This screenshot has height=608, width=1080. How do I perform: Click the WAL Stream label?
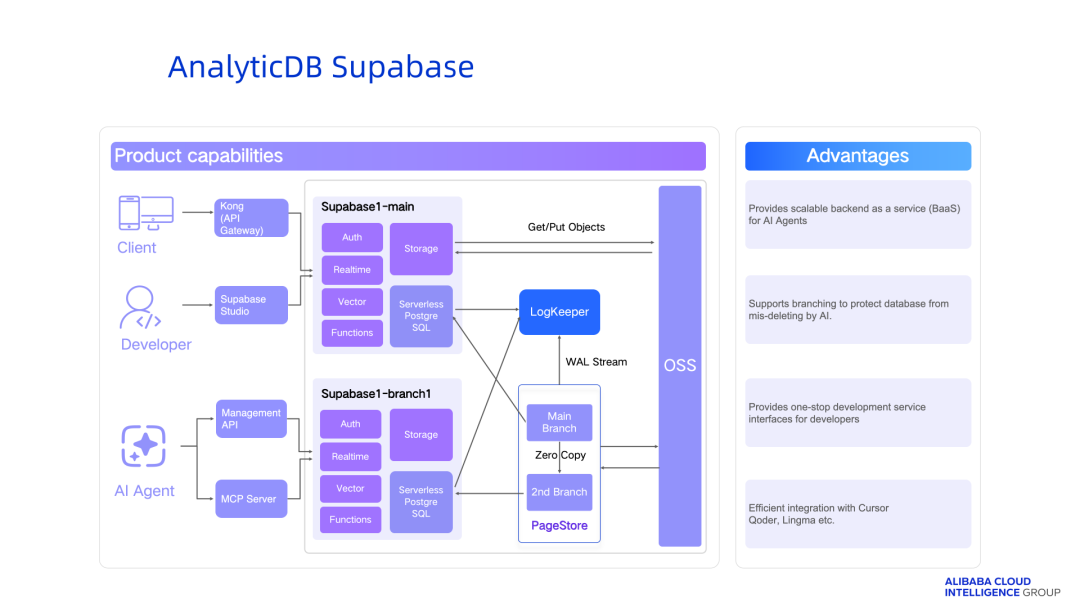[596, 362]
